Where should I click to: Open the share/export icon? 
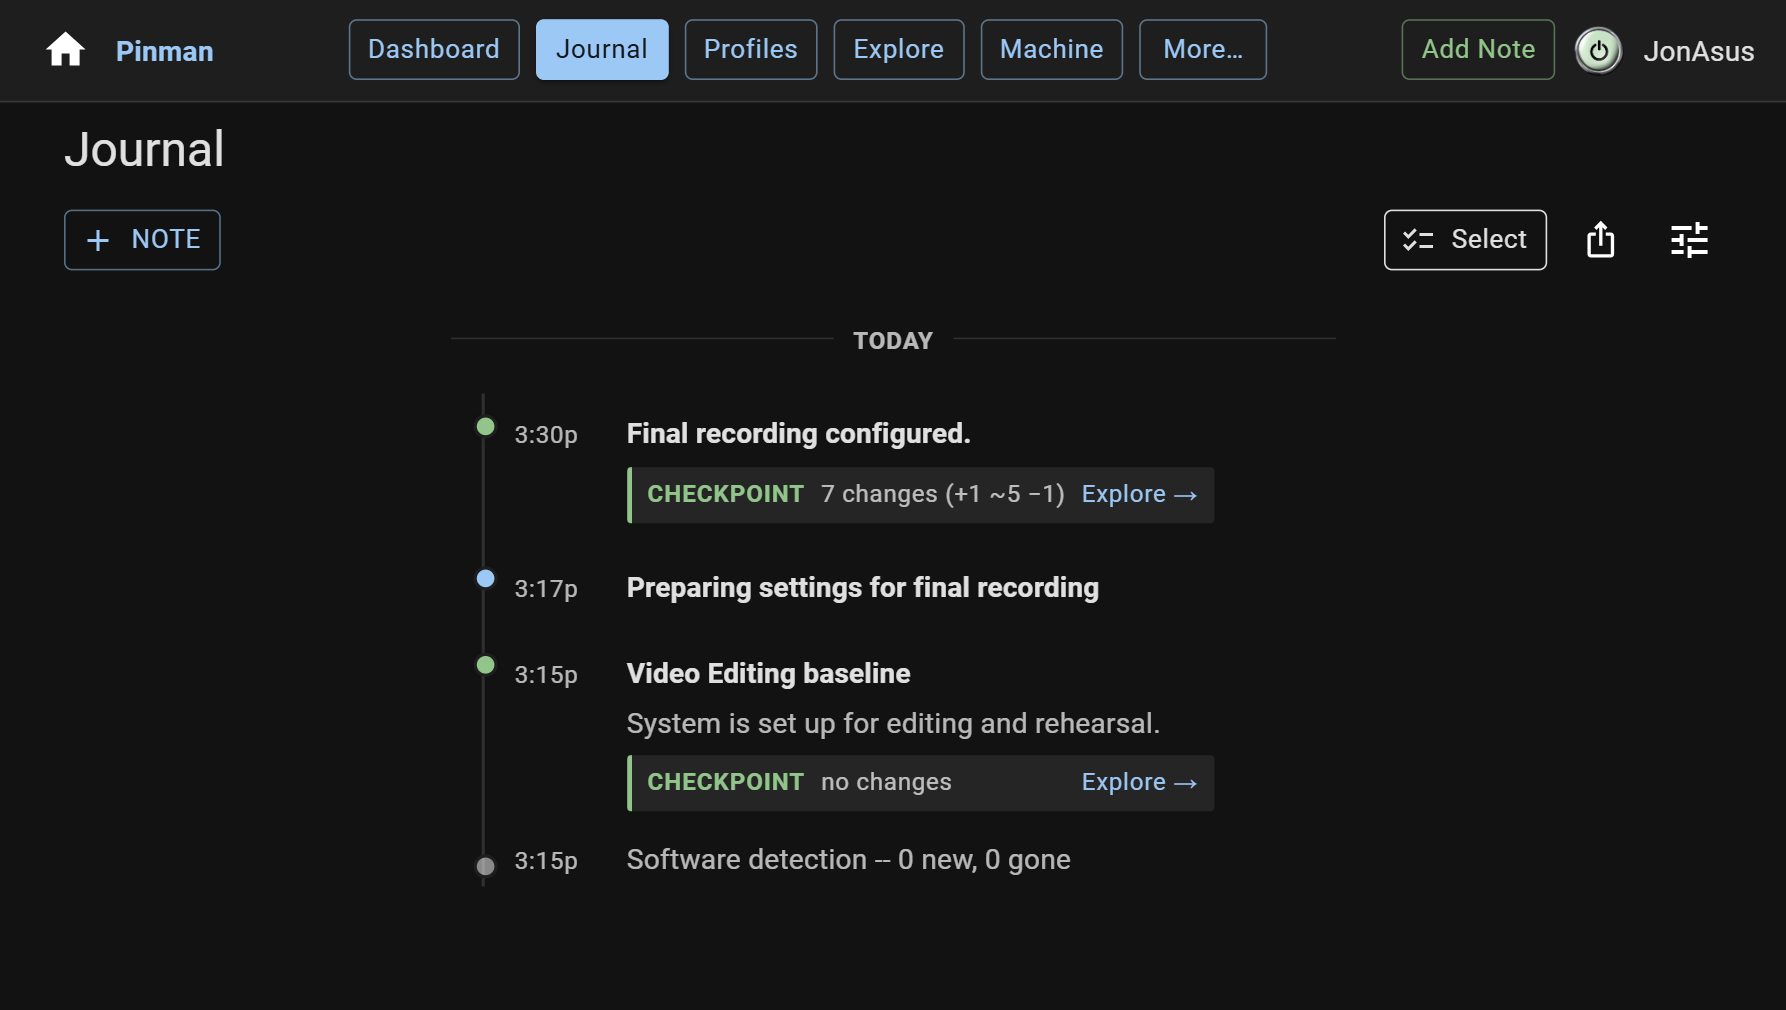coord(1600,240)
